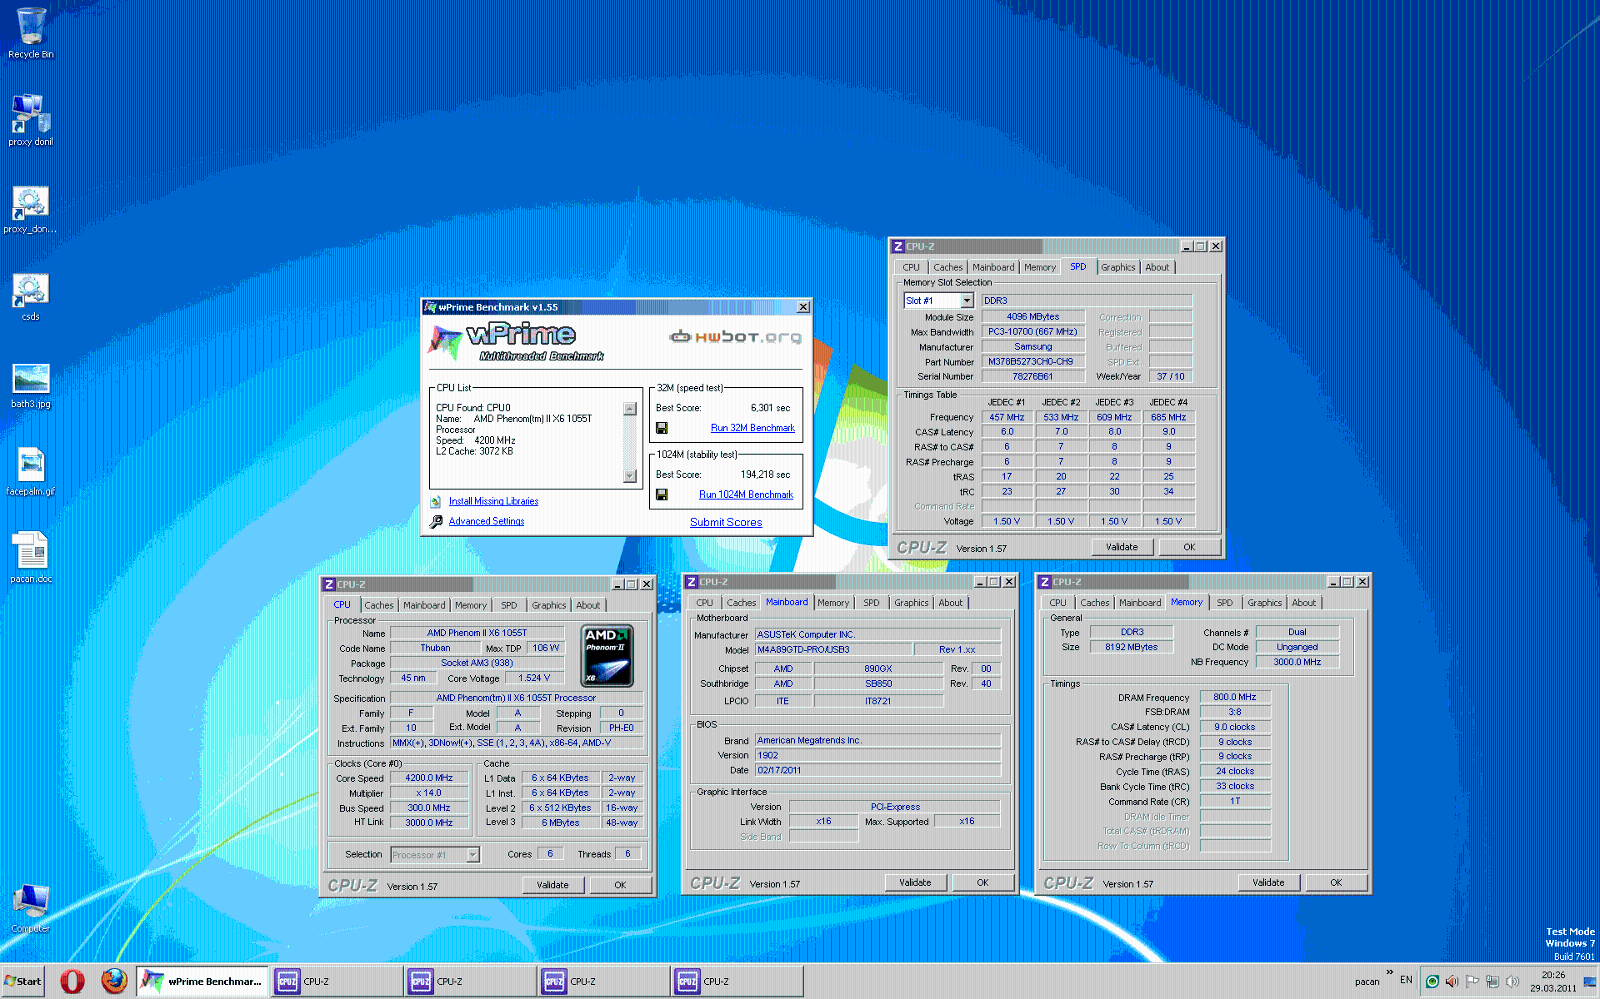Open Caches tab in CPU-Z CPU window
The height and width of the screenshot is (999, 1600).
[x=379, y=605]
